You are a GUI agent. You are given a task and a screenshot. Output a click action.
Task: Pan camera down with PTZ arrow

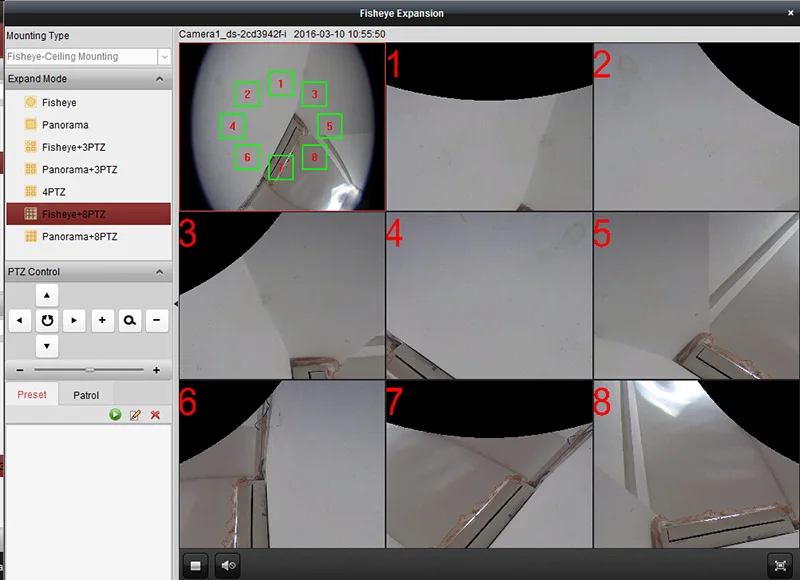pos(47,346)
